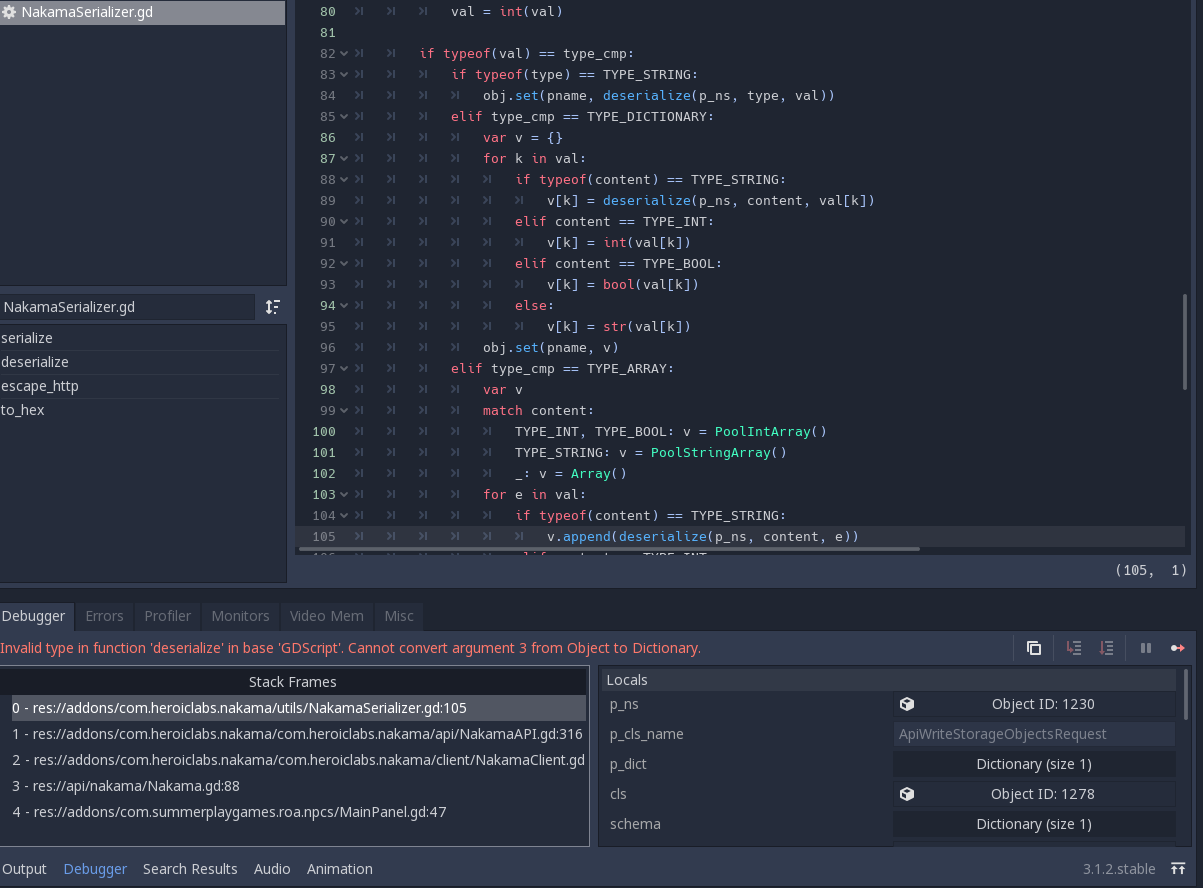Open the Search Results bottom panel
Image resolution: width=1203 pixels, height=888 pixels.
pos(190,869)
